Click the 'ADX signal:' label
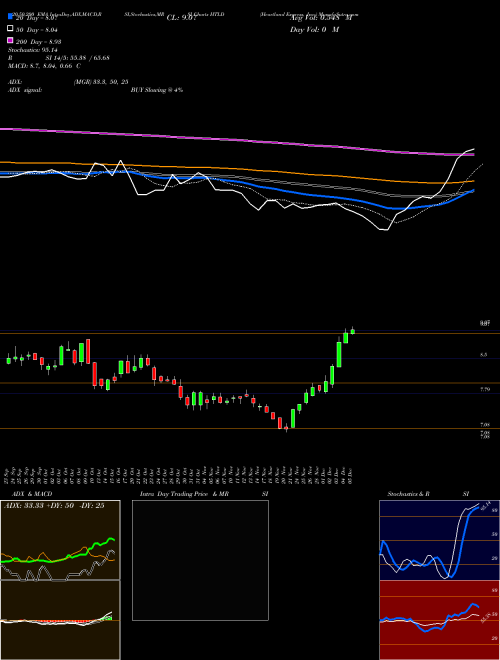 pyautogui.click(x=25, y=90)
